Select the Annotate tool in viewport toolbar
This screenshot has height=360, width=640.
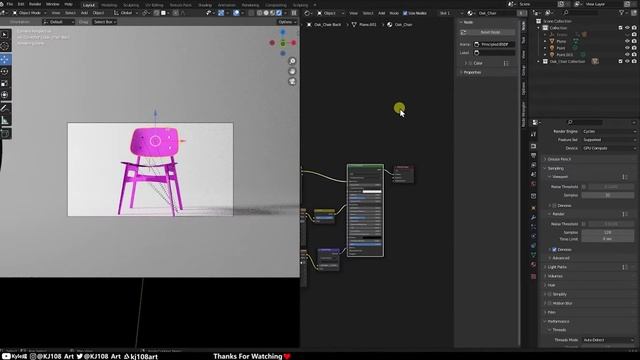[4, 108]
